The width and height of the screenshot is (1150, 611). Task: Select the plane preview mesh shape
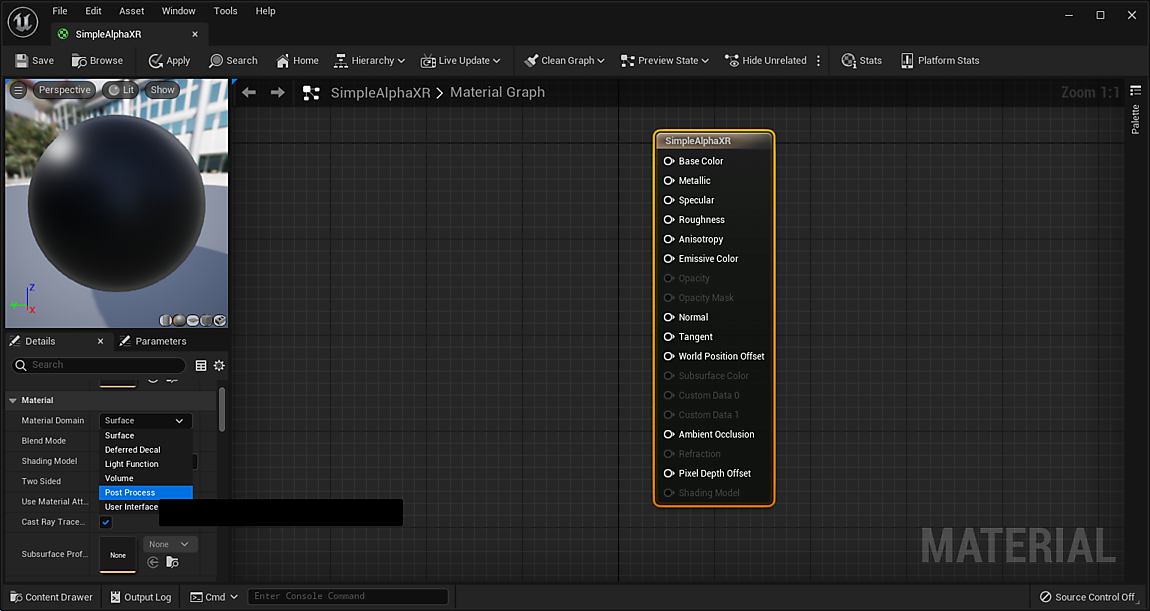[x=192, y=320]
